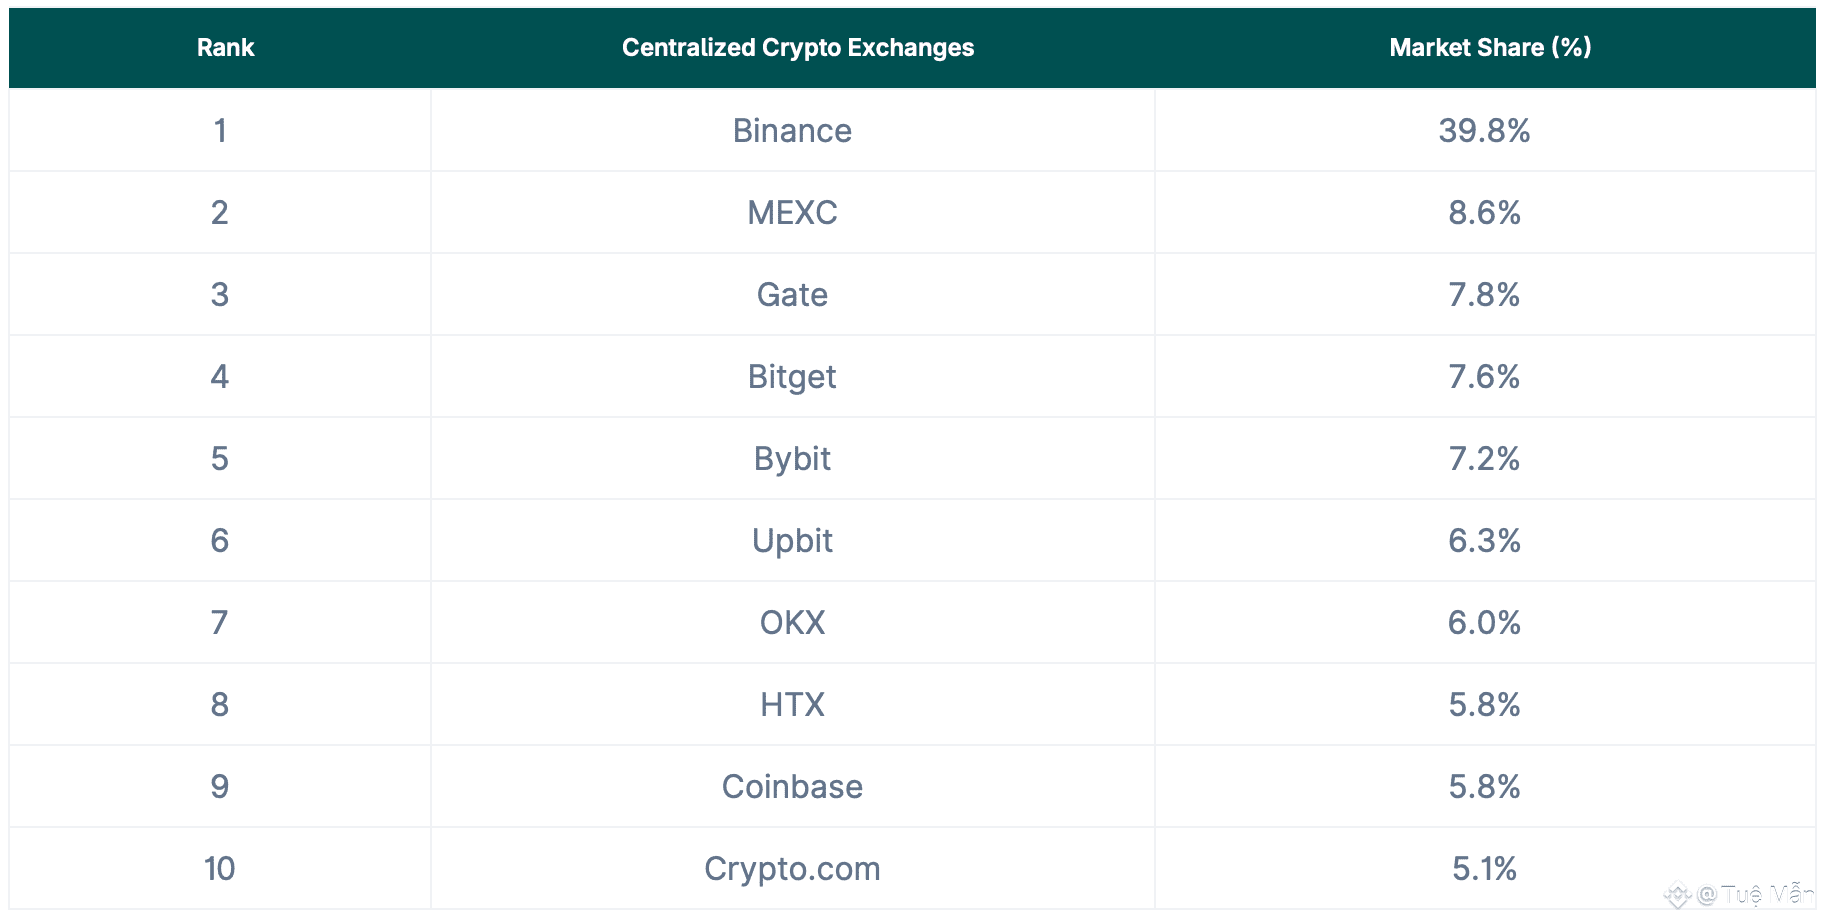Select the Bybit row name
This screenshot has width=1823, height=920.
click(792, 459)
